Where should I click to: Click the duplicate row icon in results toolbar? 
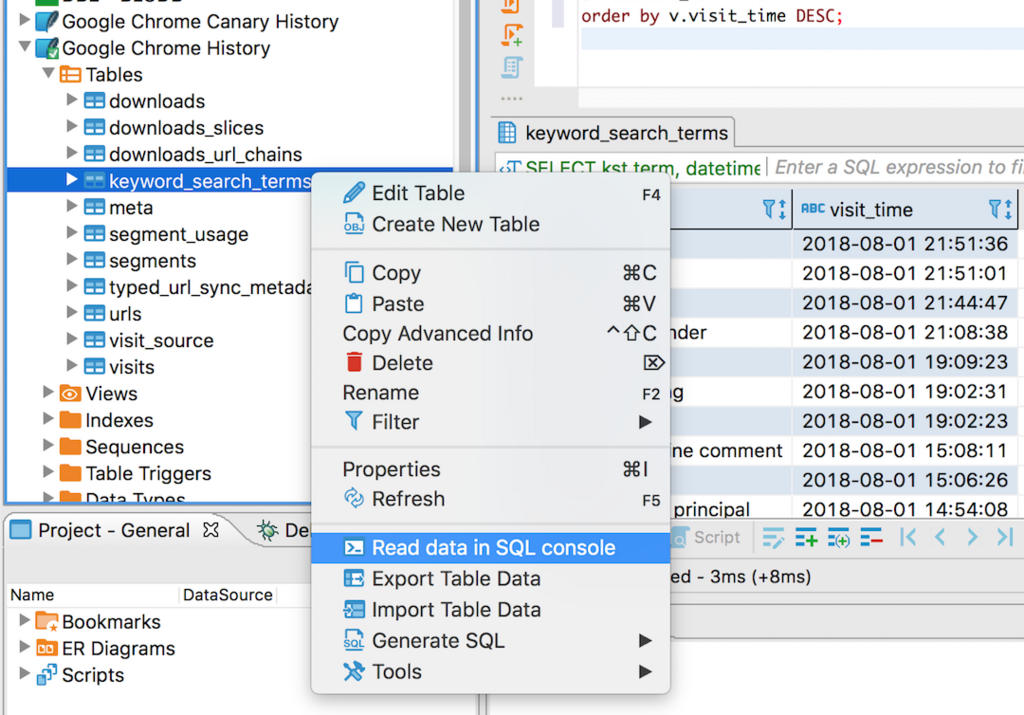click(839, 538)
